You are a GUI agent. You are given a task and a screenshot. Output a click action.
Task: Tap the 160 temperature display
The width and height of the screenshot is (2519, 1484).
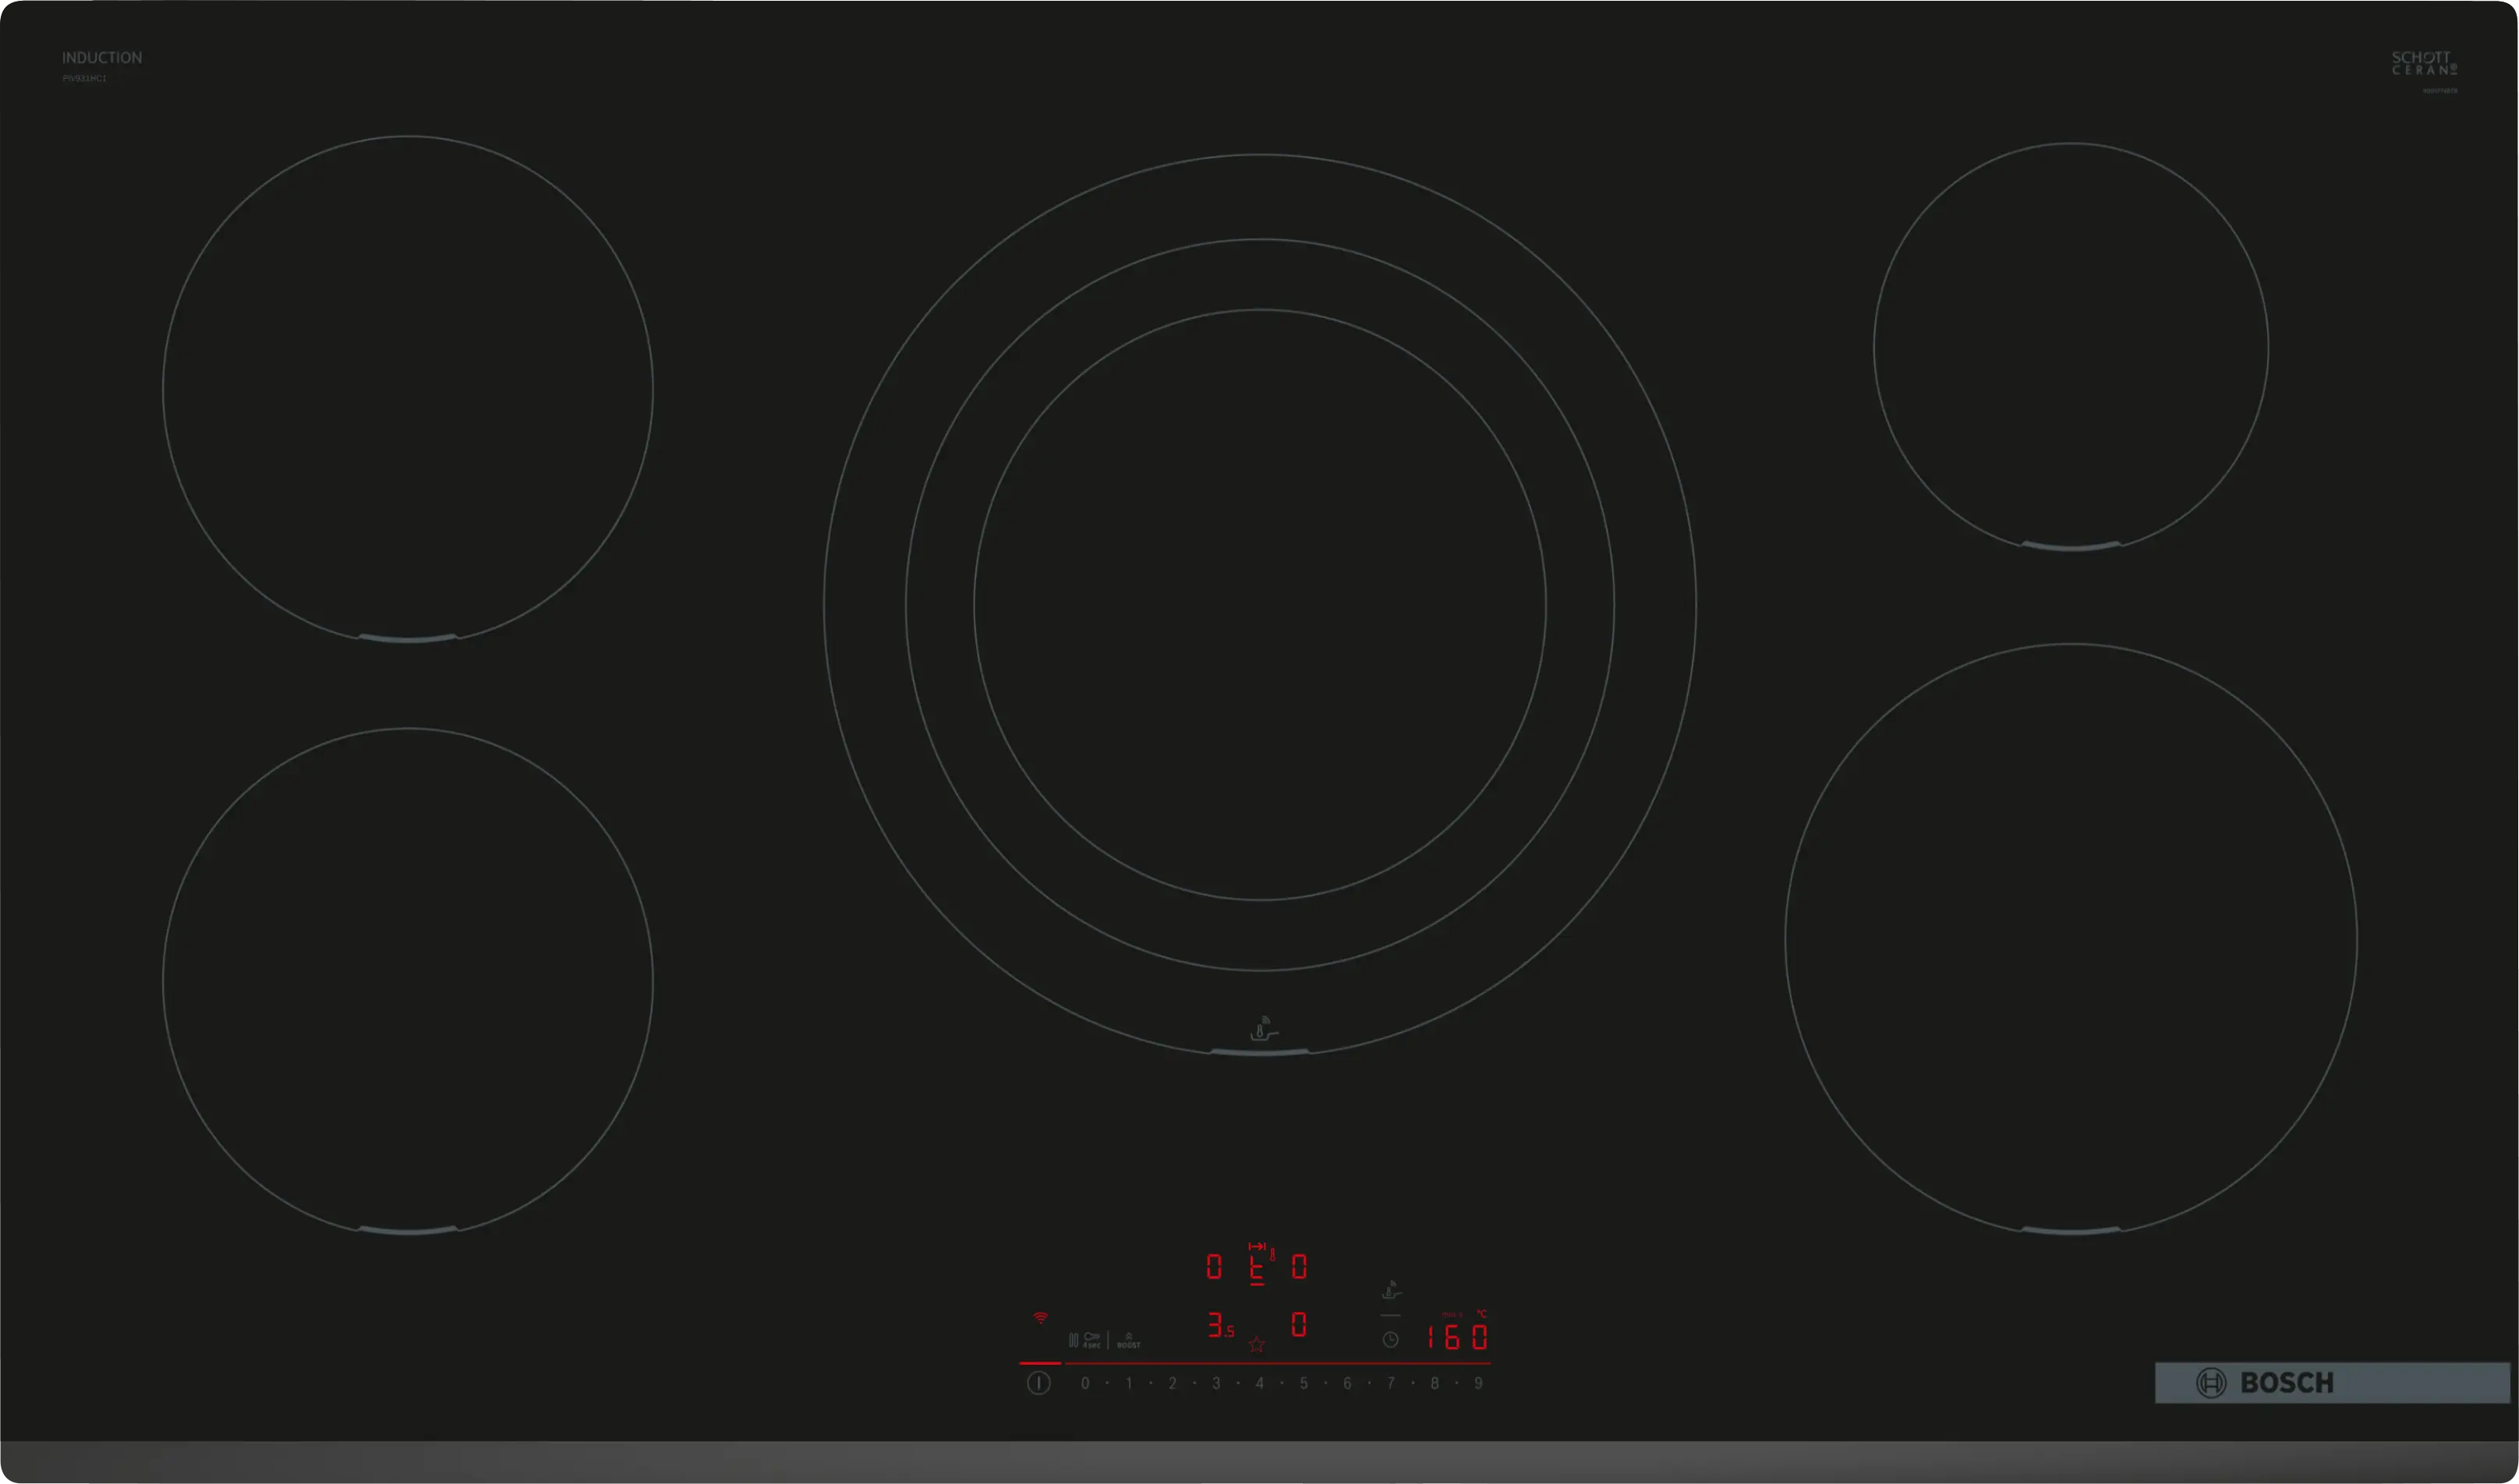tap(1457, 1337)
